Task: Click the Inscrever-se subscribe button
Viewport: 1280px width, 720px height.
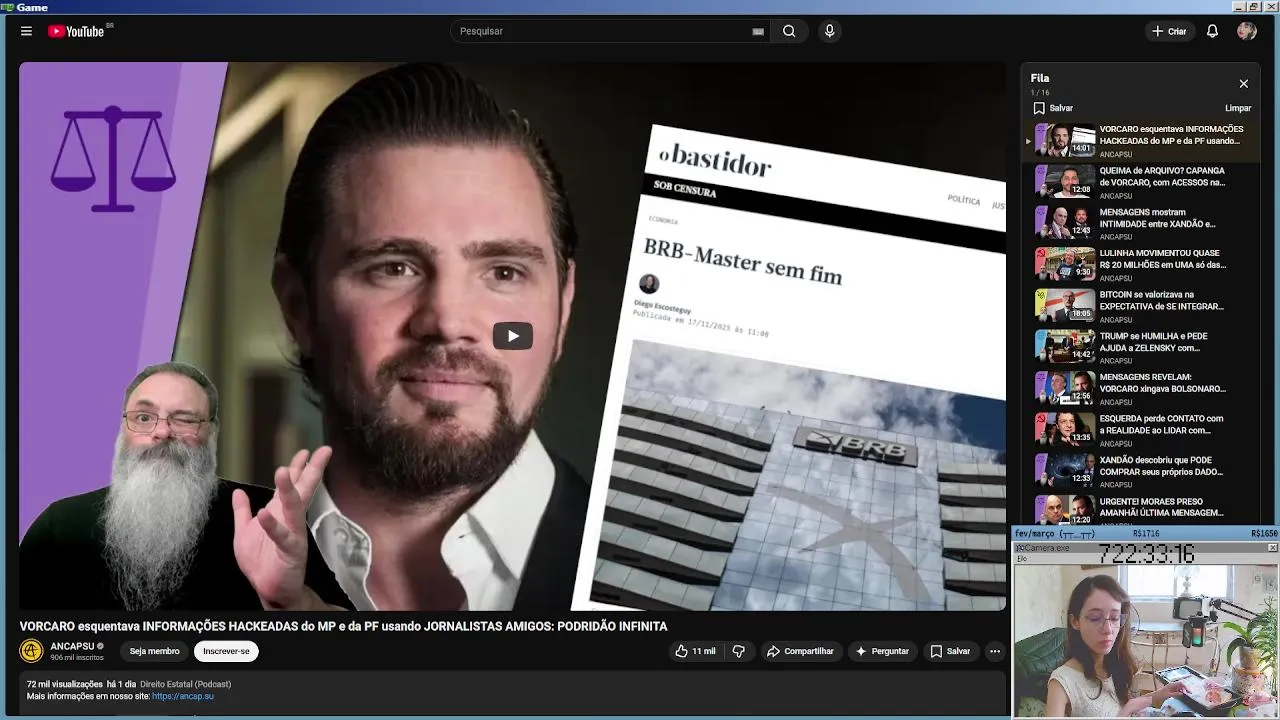Action: tap(226, 651)
